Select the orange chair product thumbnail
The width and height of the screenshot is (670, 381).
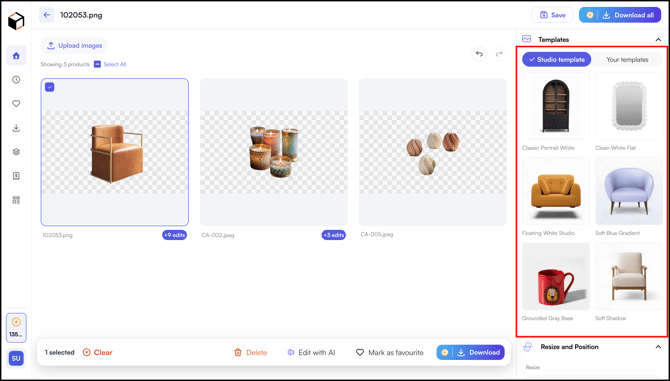115,152
